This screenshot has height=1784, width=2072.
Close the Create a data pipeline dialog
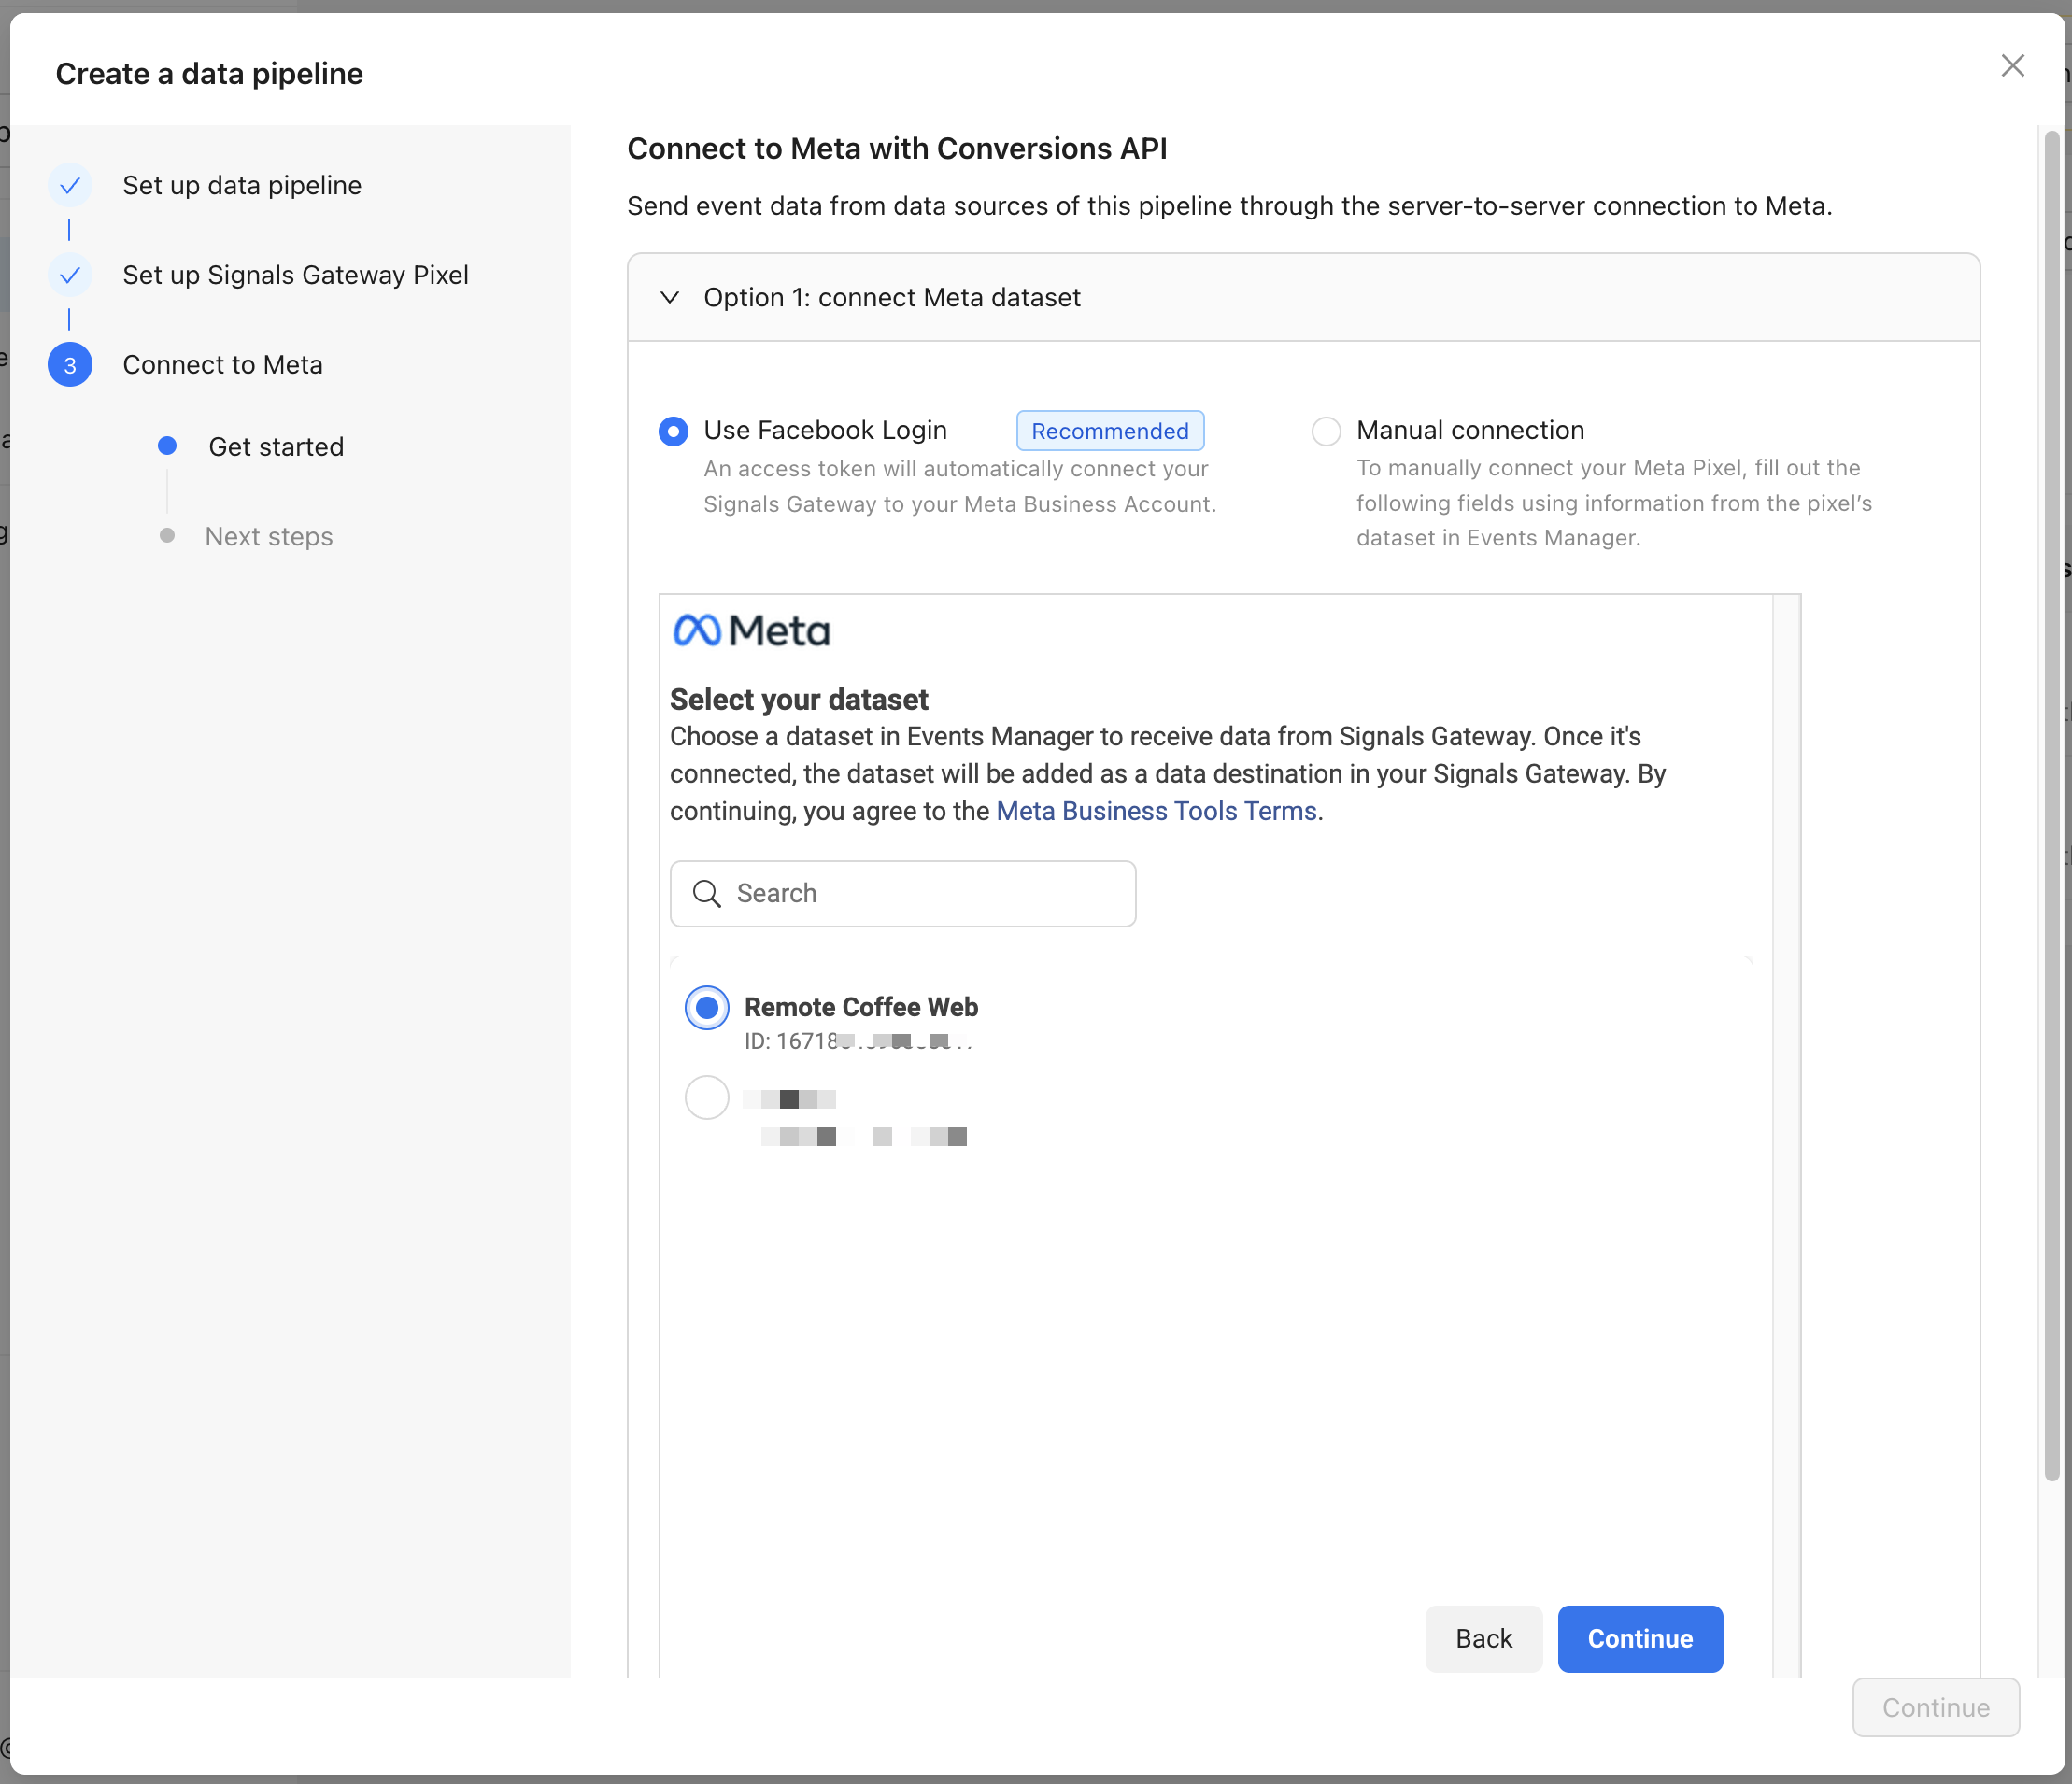(2012, 66)
